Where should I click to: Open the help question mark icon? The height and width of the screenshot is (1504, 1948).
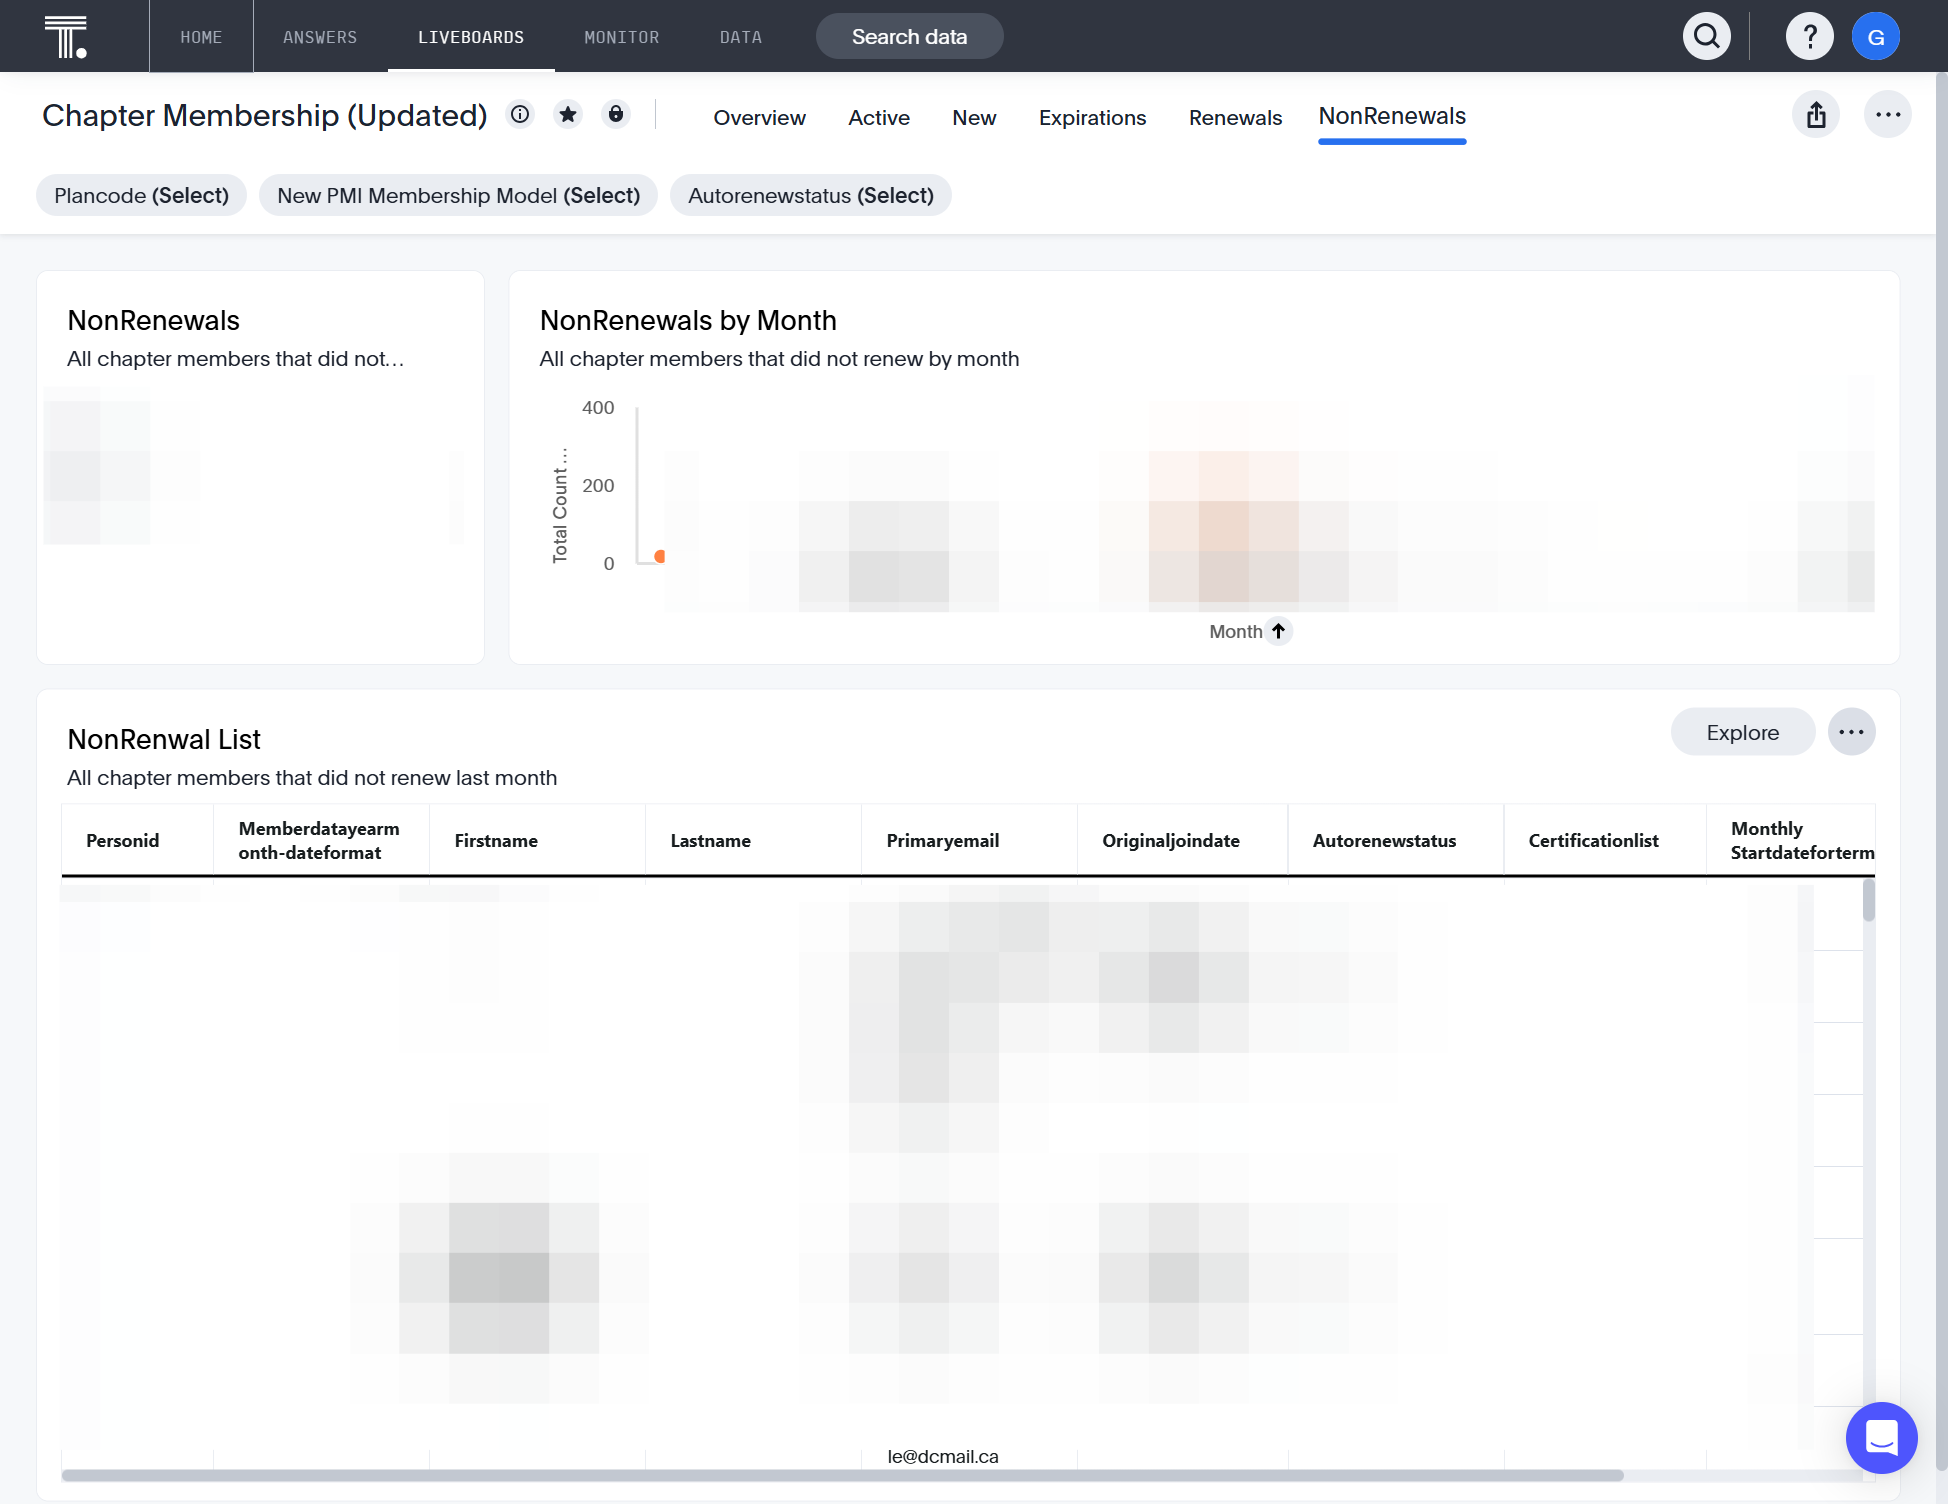click(1810, 37)
